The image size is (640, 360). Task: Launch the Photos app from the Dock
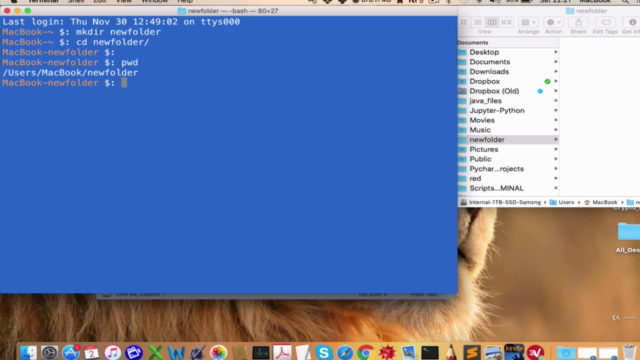click(x=218, y=352)
